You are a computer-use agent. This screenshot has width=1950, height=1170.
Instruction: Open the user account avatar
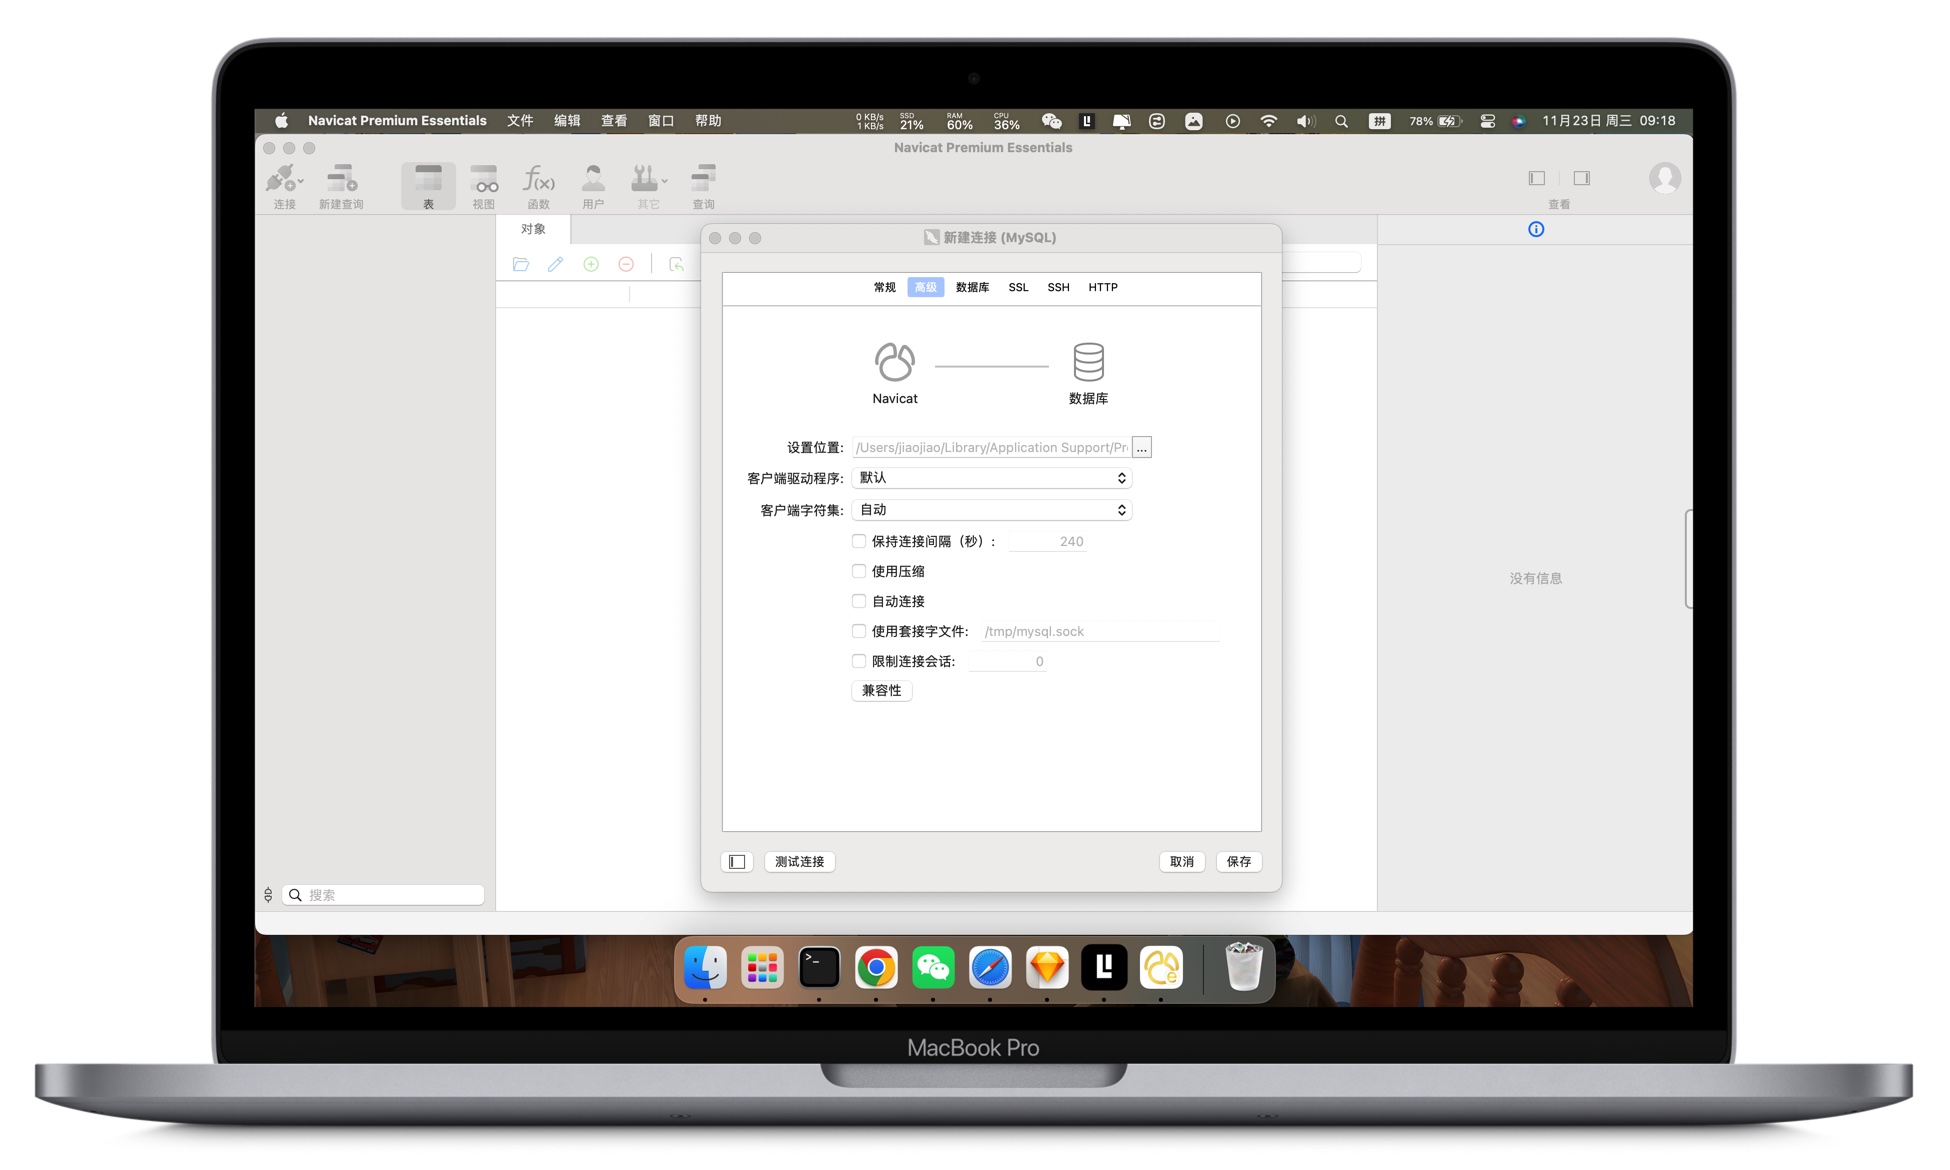[1664, 178]
